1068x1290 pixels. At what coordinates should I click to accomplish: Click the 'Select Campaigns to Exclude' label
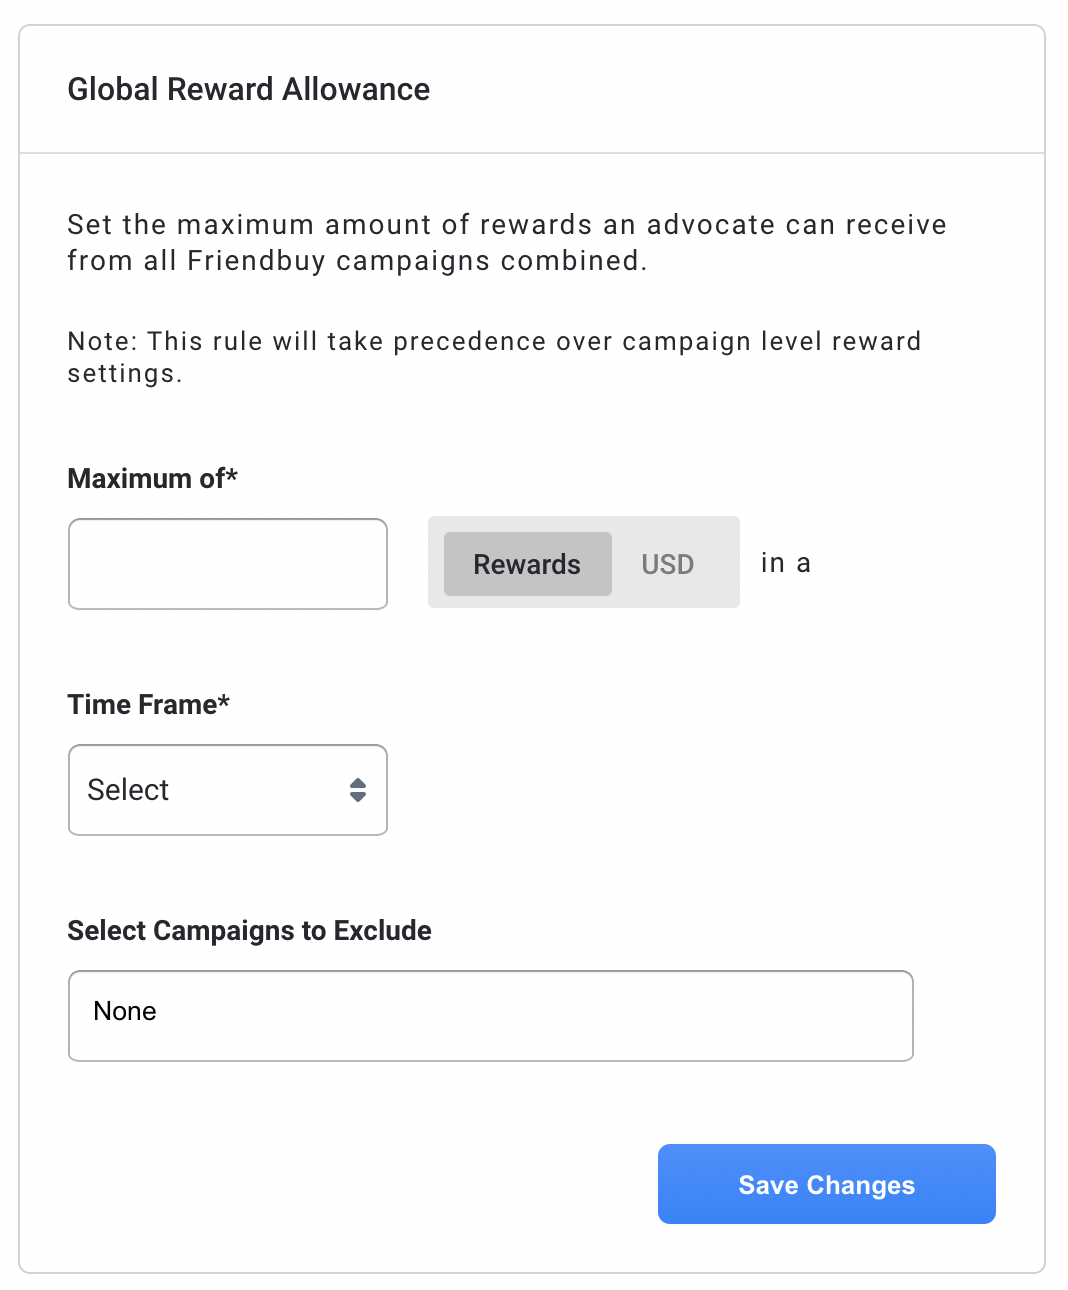tap(249, 930)
